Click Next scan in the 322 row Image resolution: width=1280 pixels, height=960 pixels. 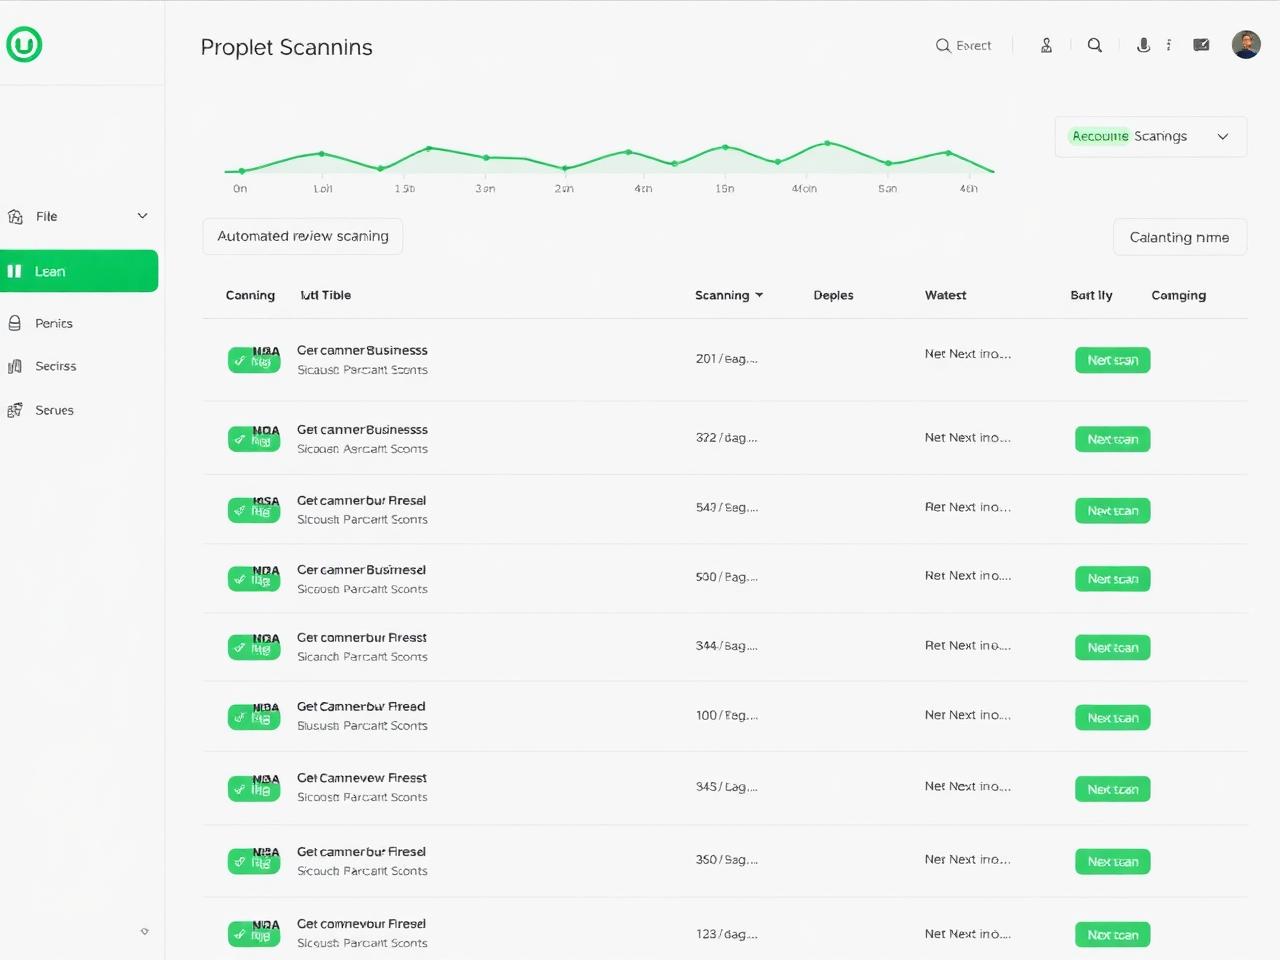coord(1113,439)
